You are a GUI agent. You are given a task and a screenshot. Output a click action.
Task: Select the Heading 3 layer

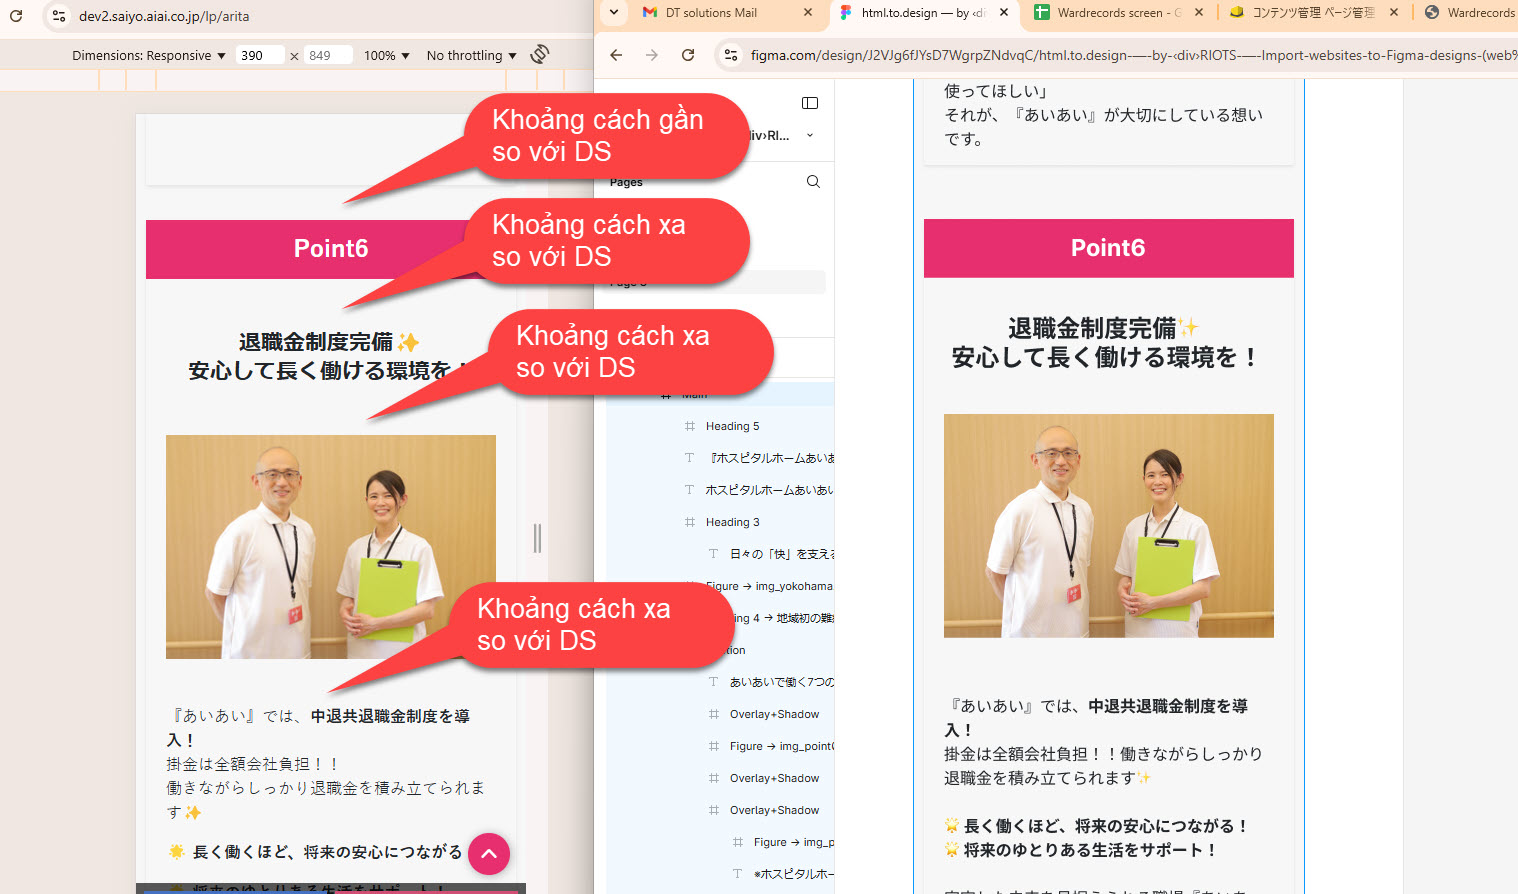pos(732,522)
